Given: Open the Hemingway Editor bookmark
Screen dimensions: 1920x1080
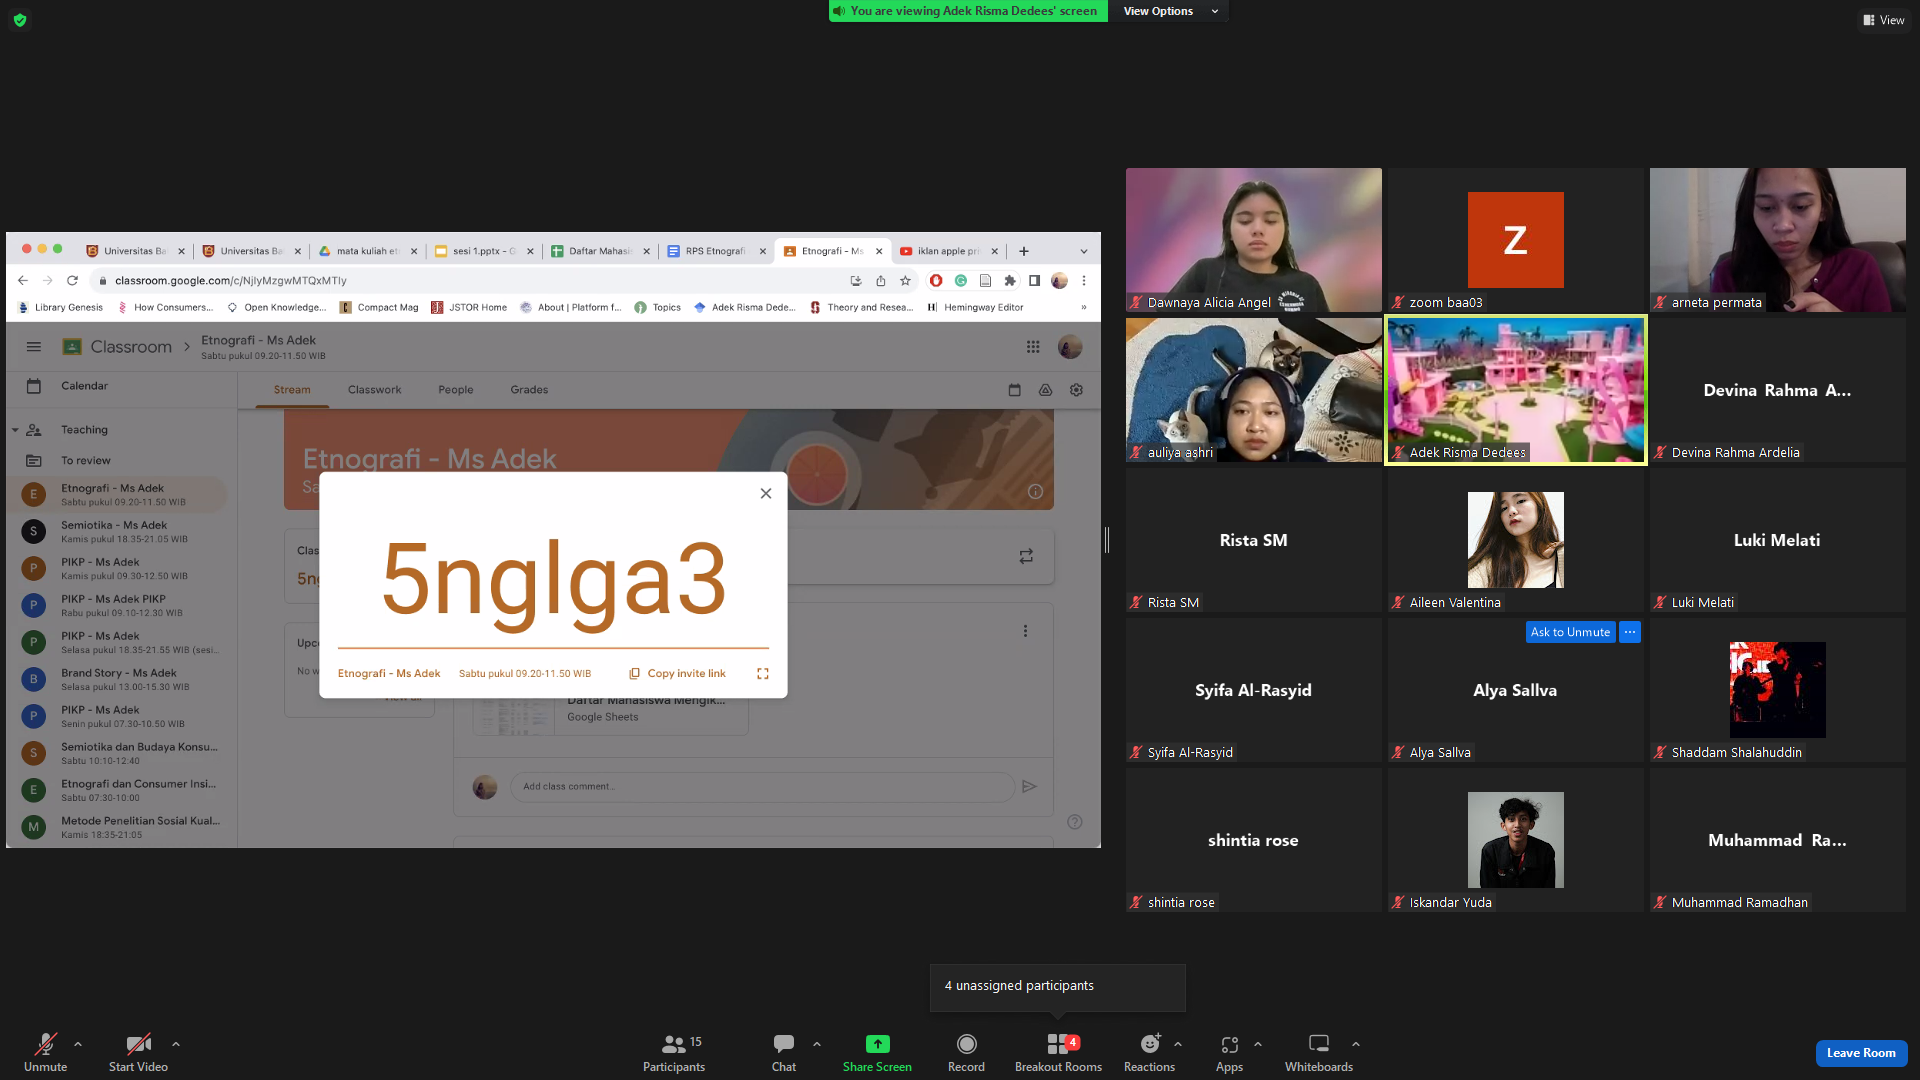Looking at the screenshot, I should coord(975,308).
